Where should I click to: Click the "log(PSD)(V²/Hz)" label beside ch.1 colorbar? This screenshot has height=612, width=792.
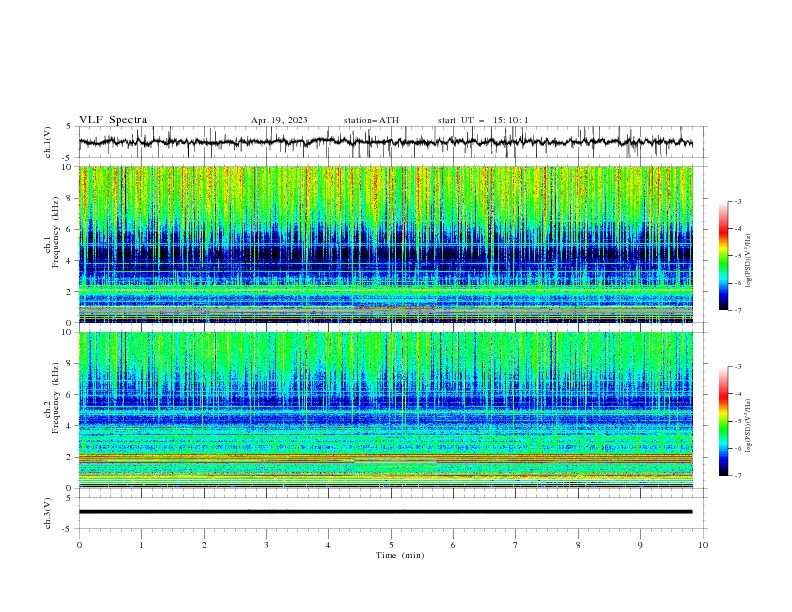(749, 261)
